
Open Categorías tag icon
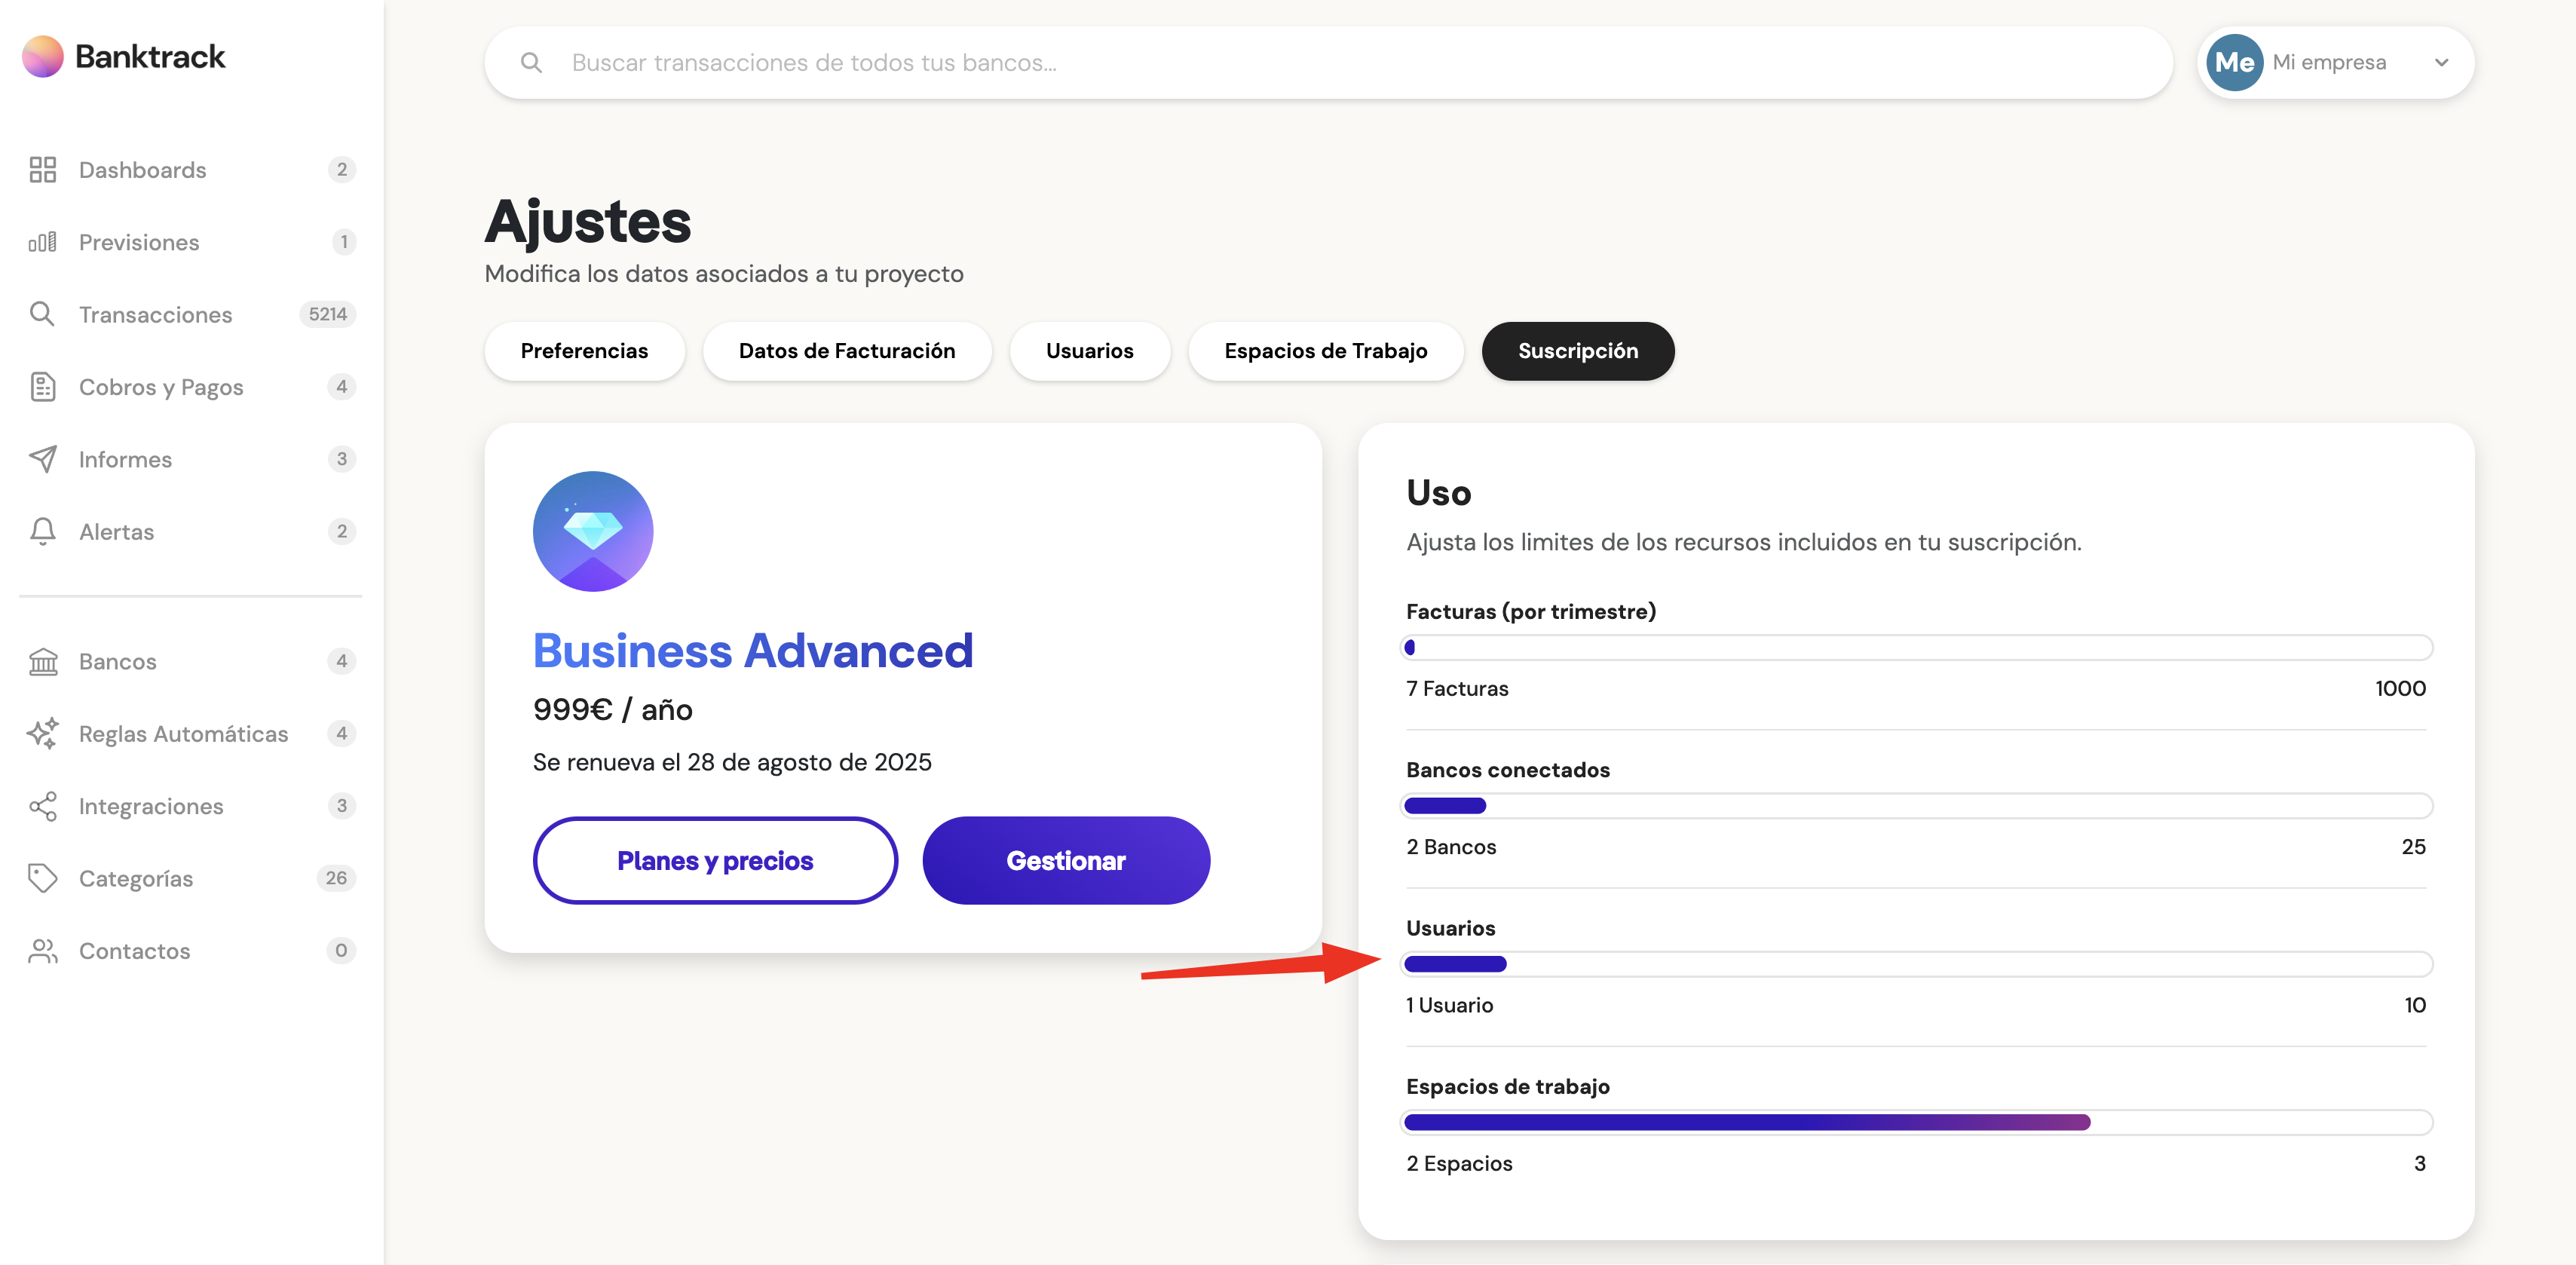pyautogui.click(x=42, y=878)
